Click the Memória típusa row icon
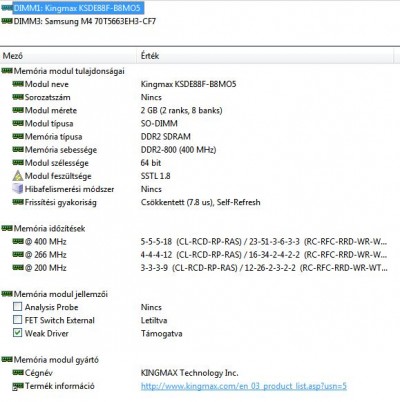The width and height of the screenshot is (400, 402). (x=18, y=136)
